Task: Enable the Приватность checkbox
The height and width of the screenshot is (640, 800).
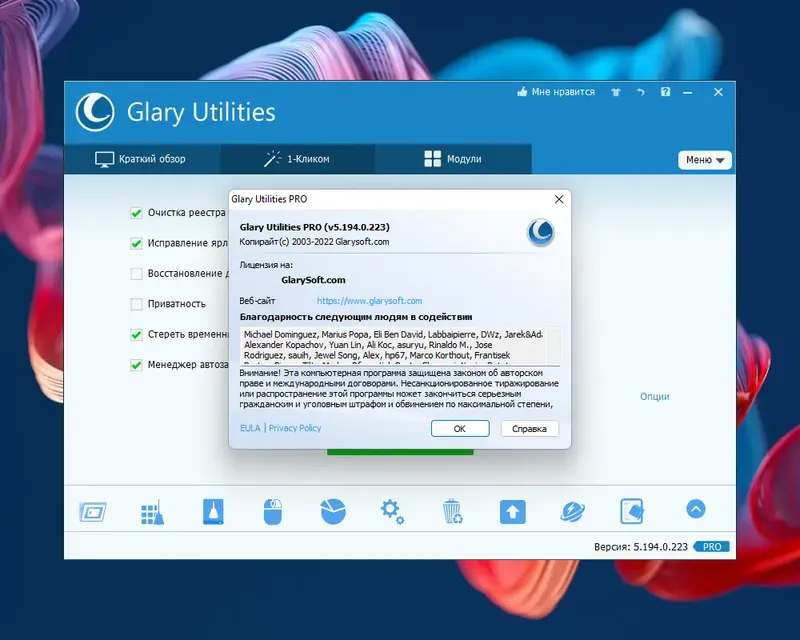Action: (x=136, y=304)
